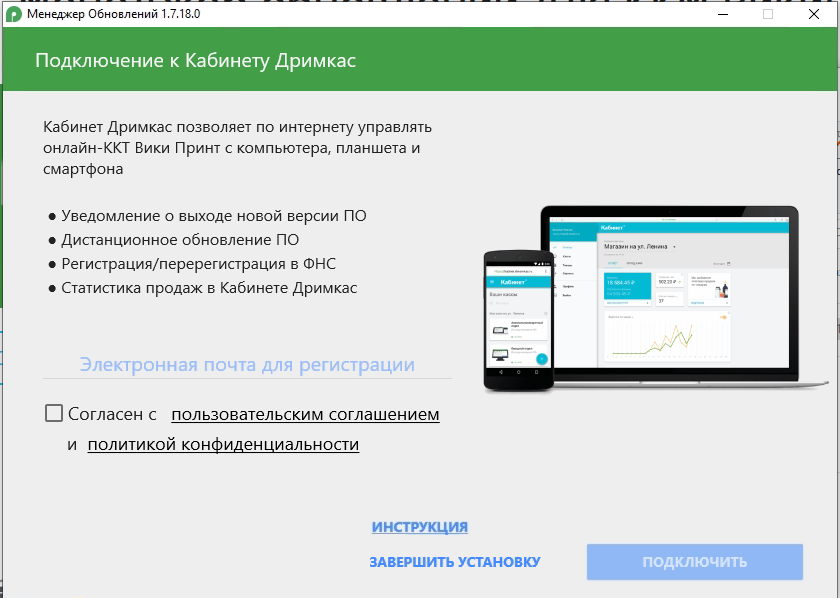Tick the Согласен с agreement checkbox
This screenshot has width=840, height=598.
click(54, 413)
